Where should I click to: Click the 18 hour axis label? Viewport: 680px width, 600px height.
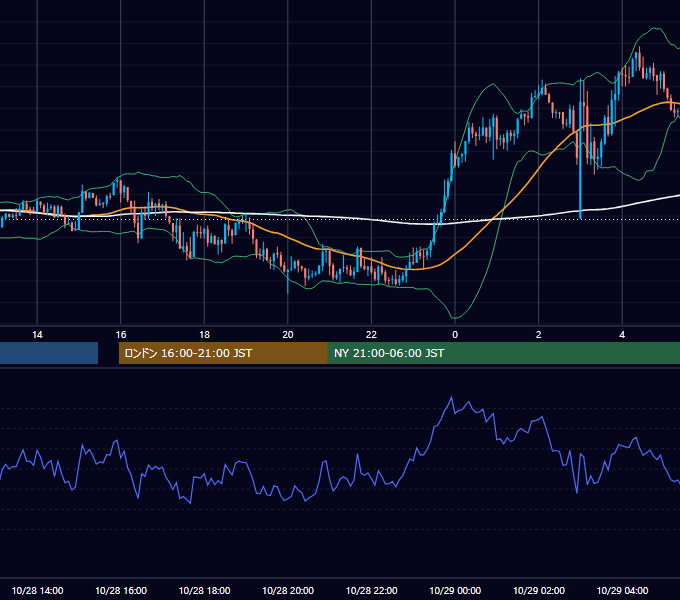[x=204, y=335]
